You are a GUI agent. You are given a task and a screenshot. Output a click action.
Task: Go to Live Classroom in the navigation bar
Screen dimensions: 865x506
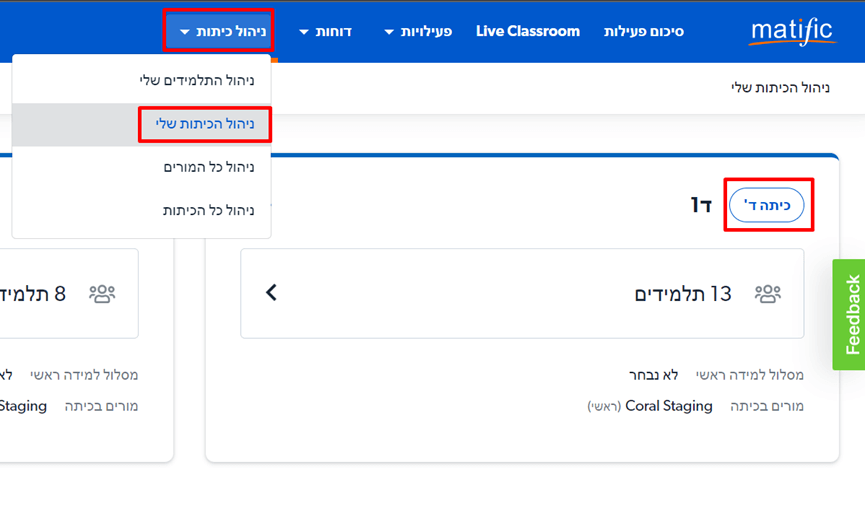(x=527, y=31)
